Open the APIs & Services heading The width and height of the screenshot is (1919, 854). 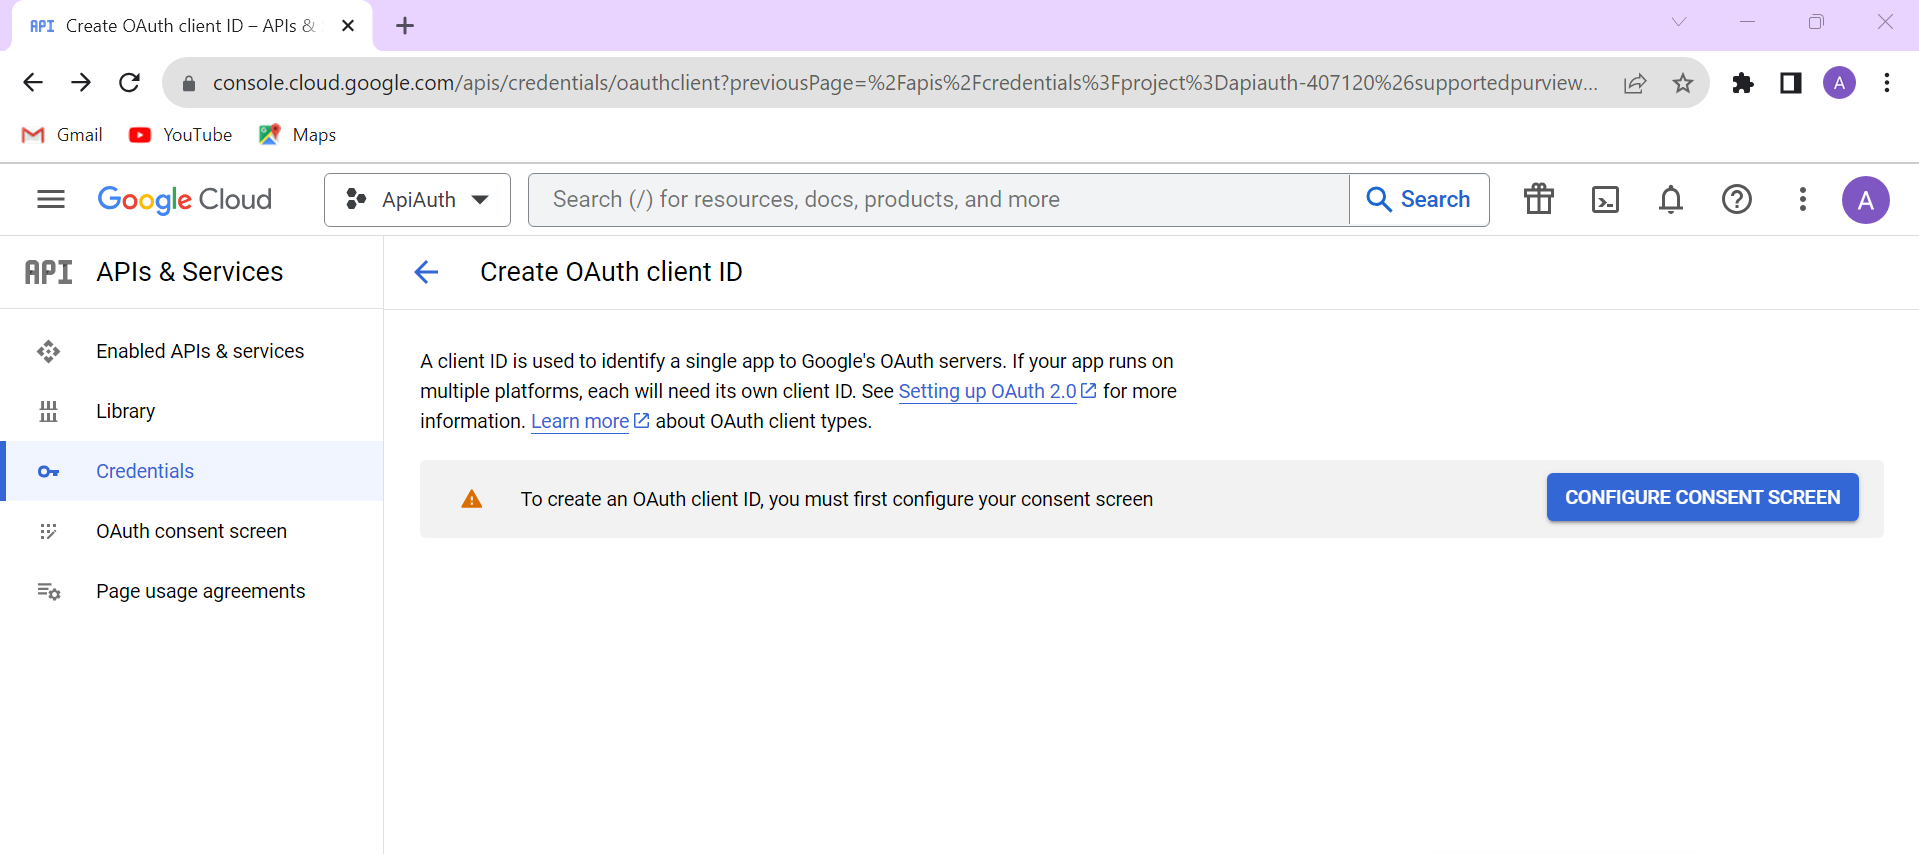(x=190, y=272)
